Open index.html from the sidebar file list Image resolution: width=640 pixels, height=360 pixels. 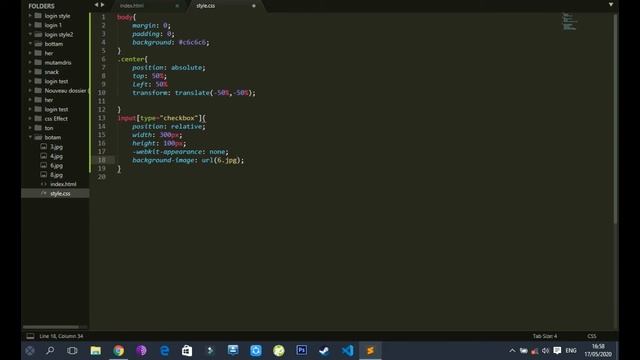click(x=63, y=184)
